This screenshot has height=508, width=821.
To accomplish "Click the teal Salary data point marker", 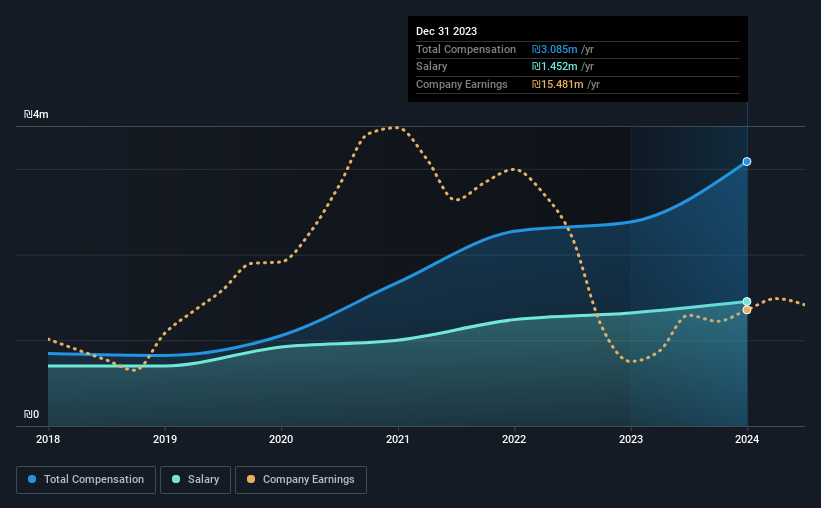I will click(x=747, y=301).
